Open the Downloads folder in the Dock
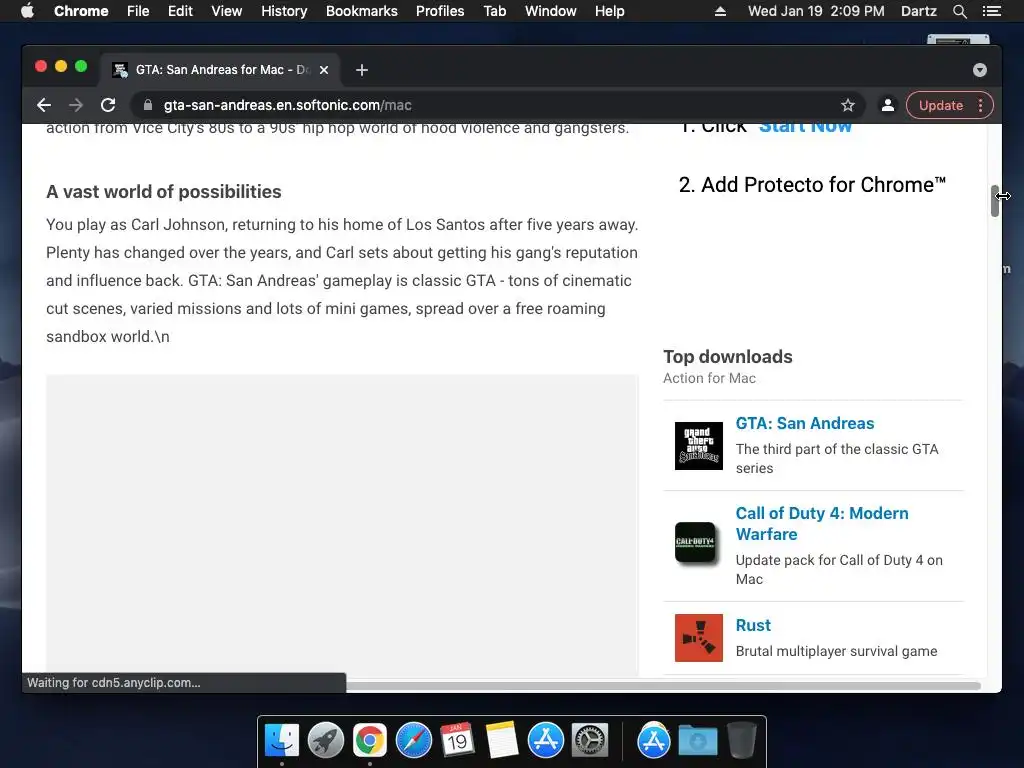Viewport: 1024px width, 768px height. coord(697,741)
